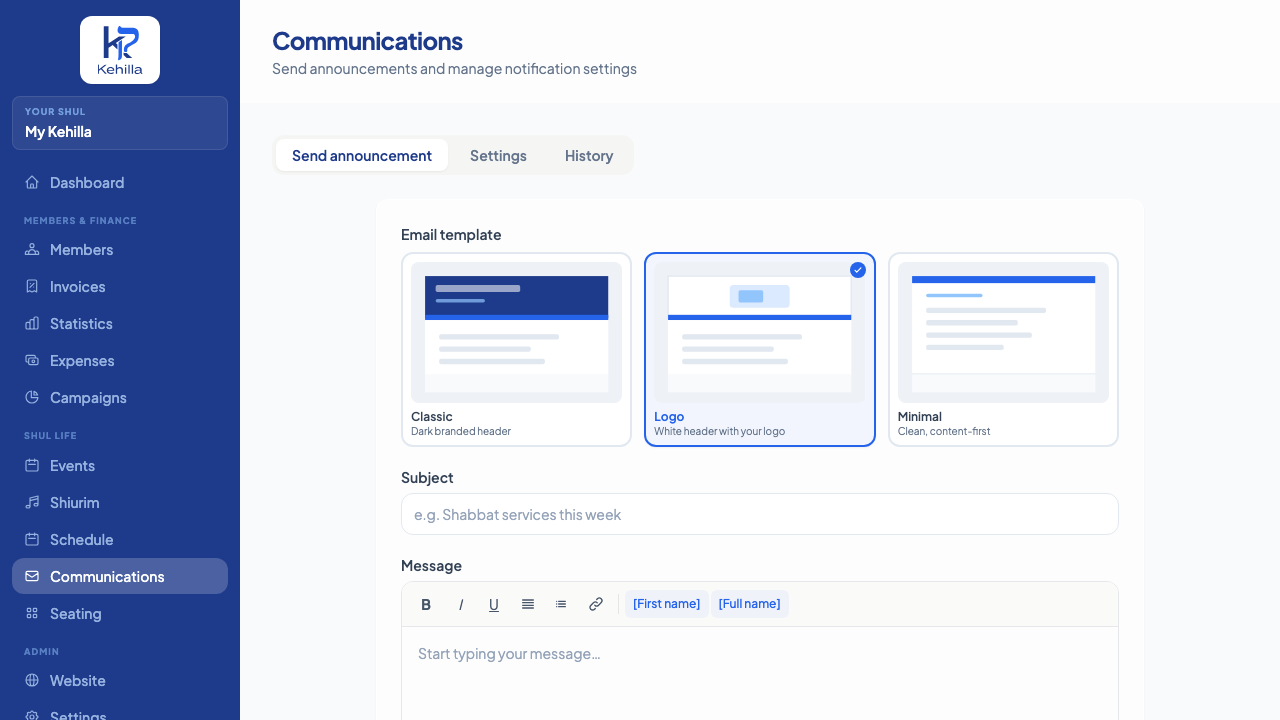Open Statistics in the sidebar
This screenshot has height=720, width=1280.
120,323
